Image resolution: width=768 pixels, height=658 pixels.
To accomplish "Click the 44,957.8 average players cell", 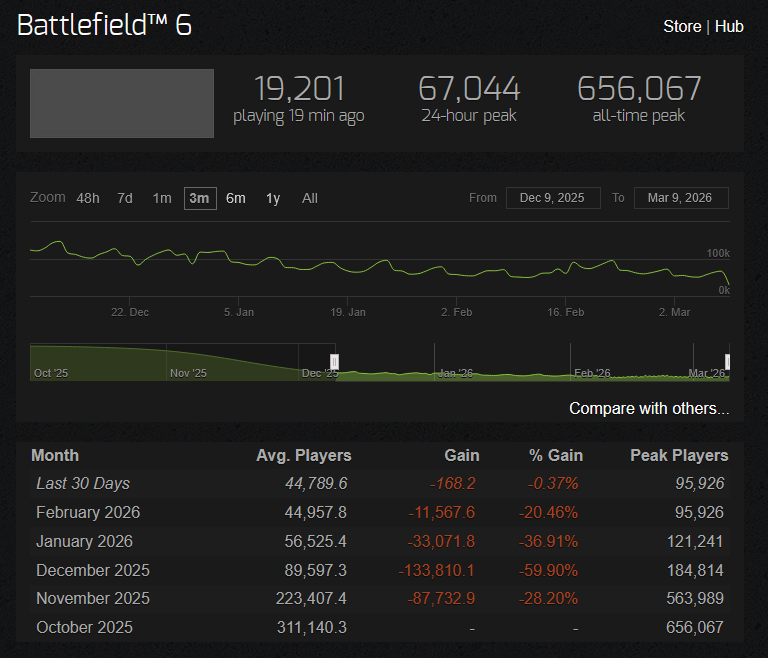I will (316, 512).
